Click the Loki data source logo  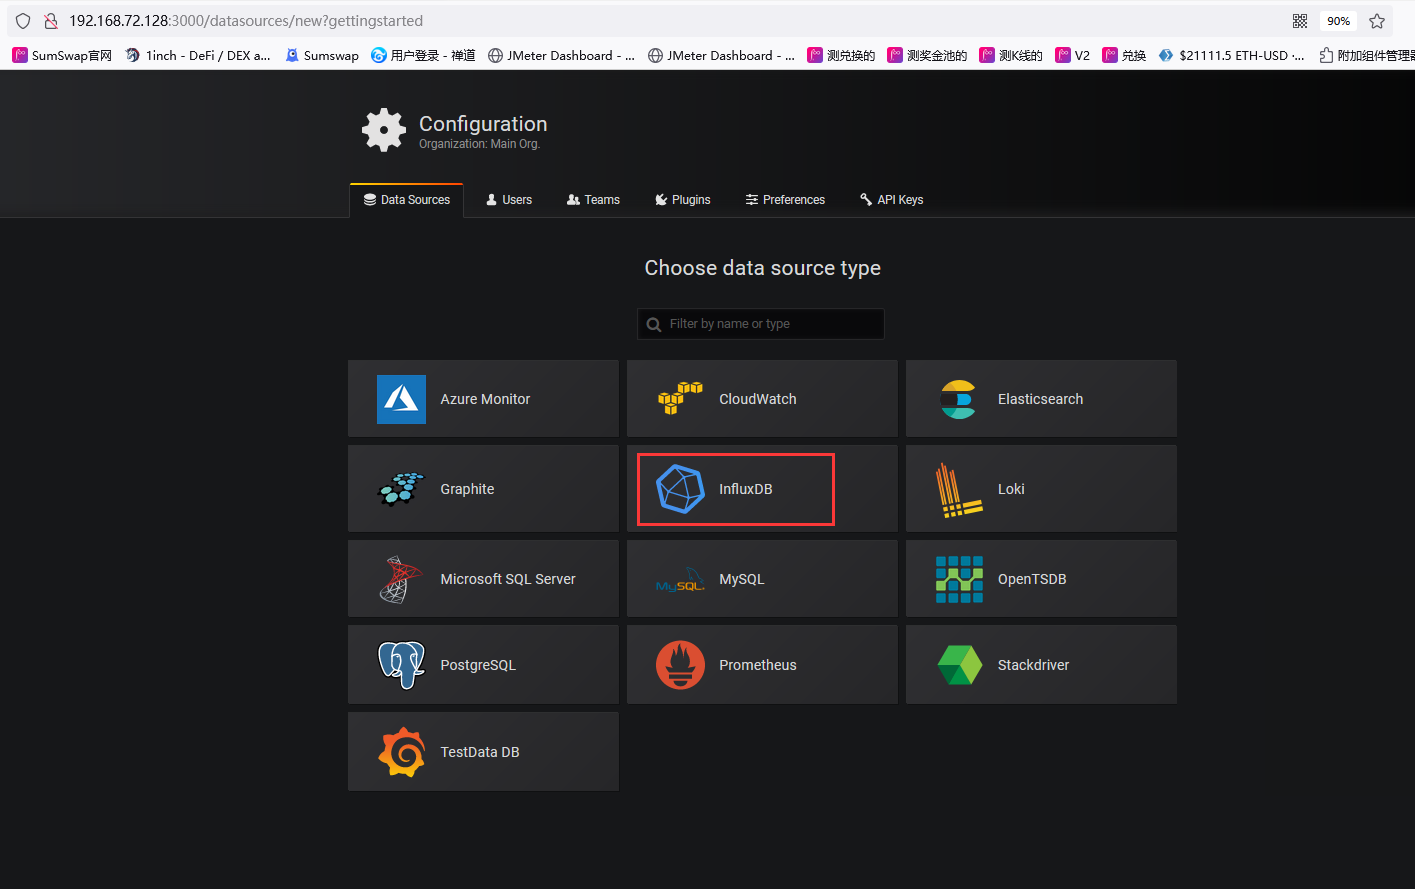point(958,489)
